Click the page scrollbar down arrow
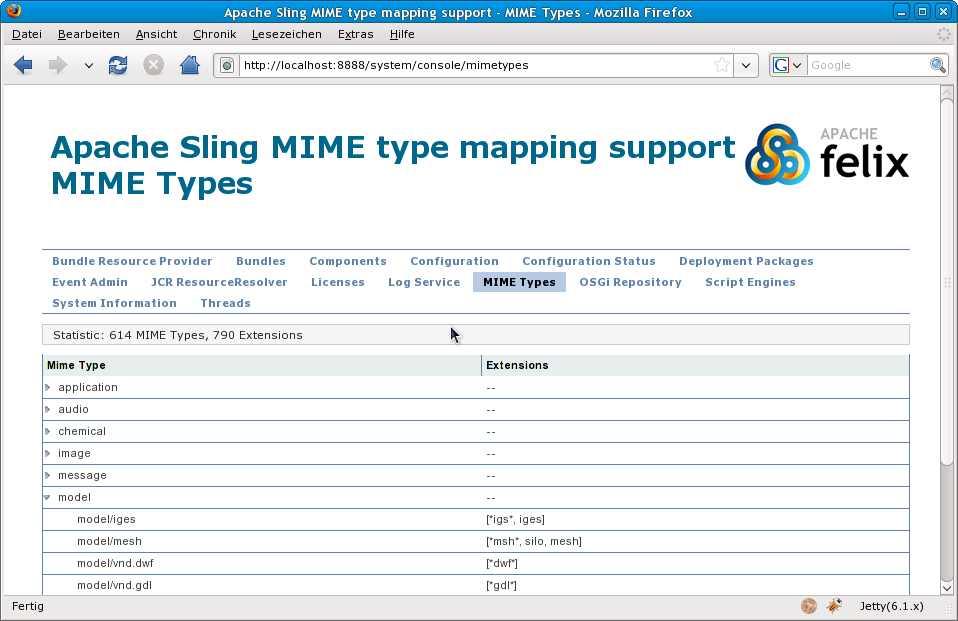 (x=947, y=588)
